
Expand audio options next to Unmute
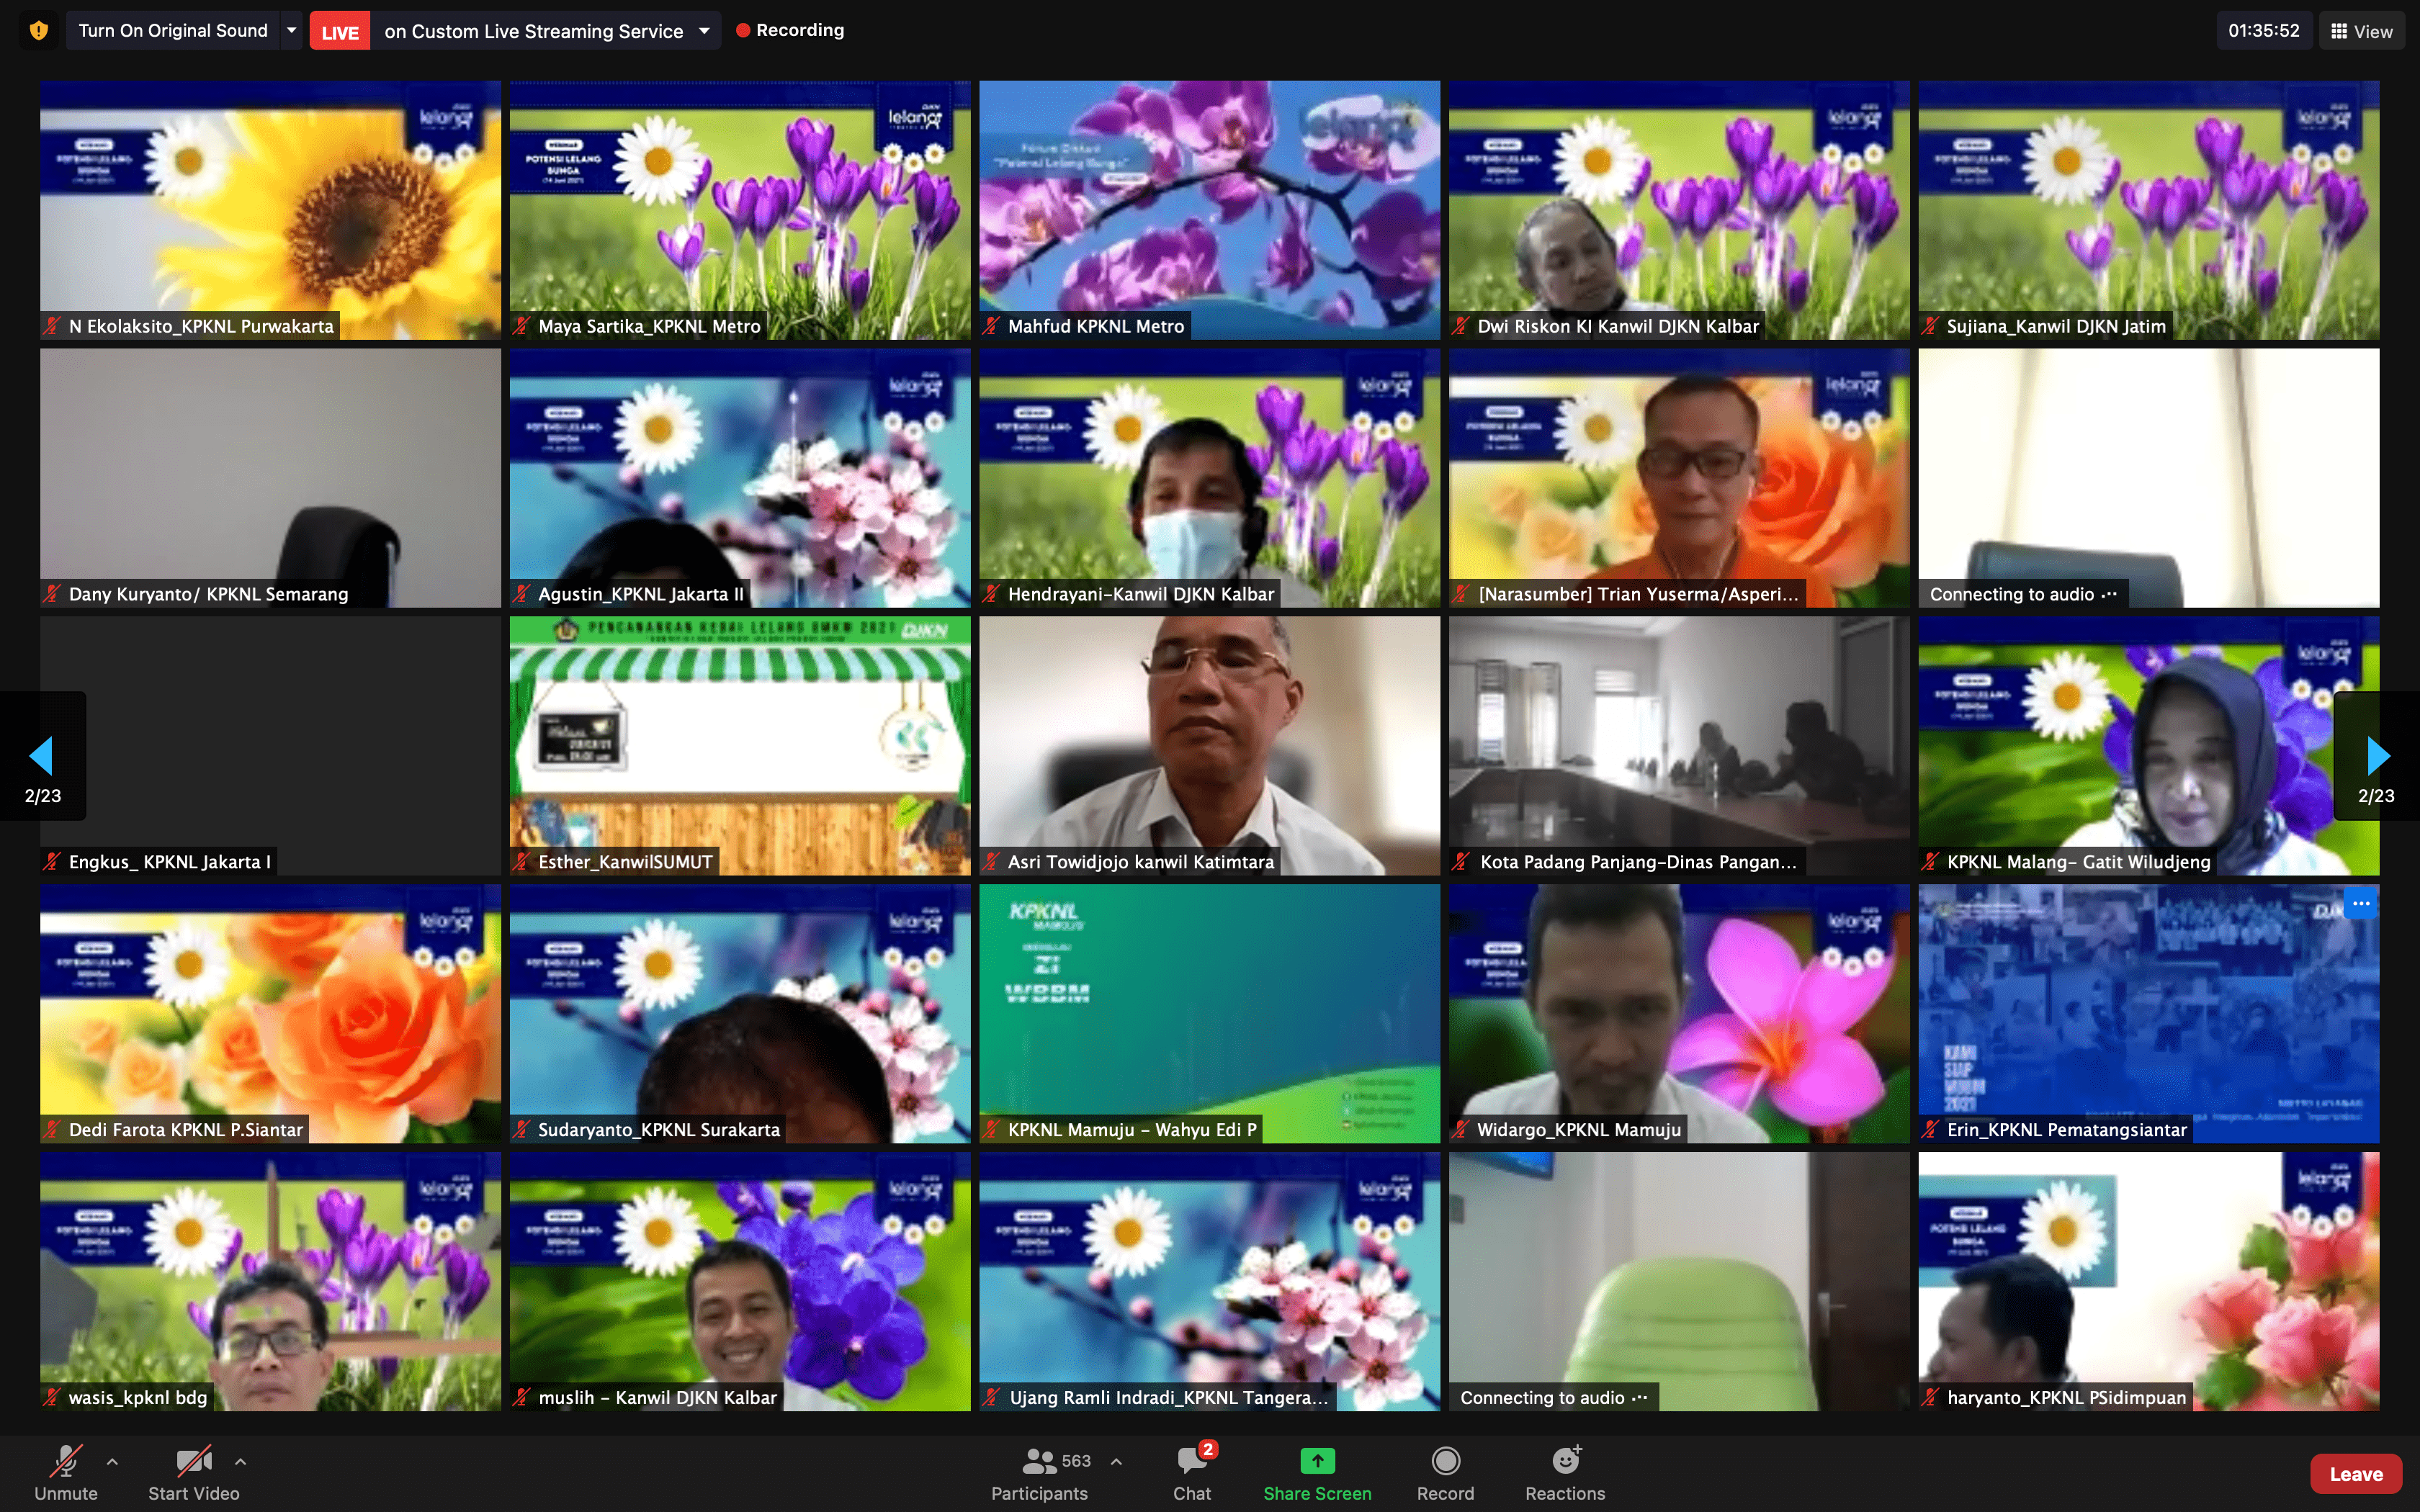point(112,1462)
